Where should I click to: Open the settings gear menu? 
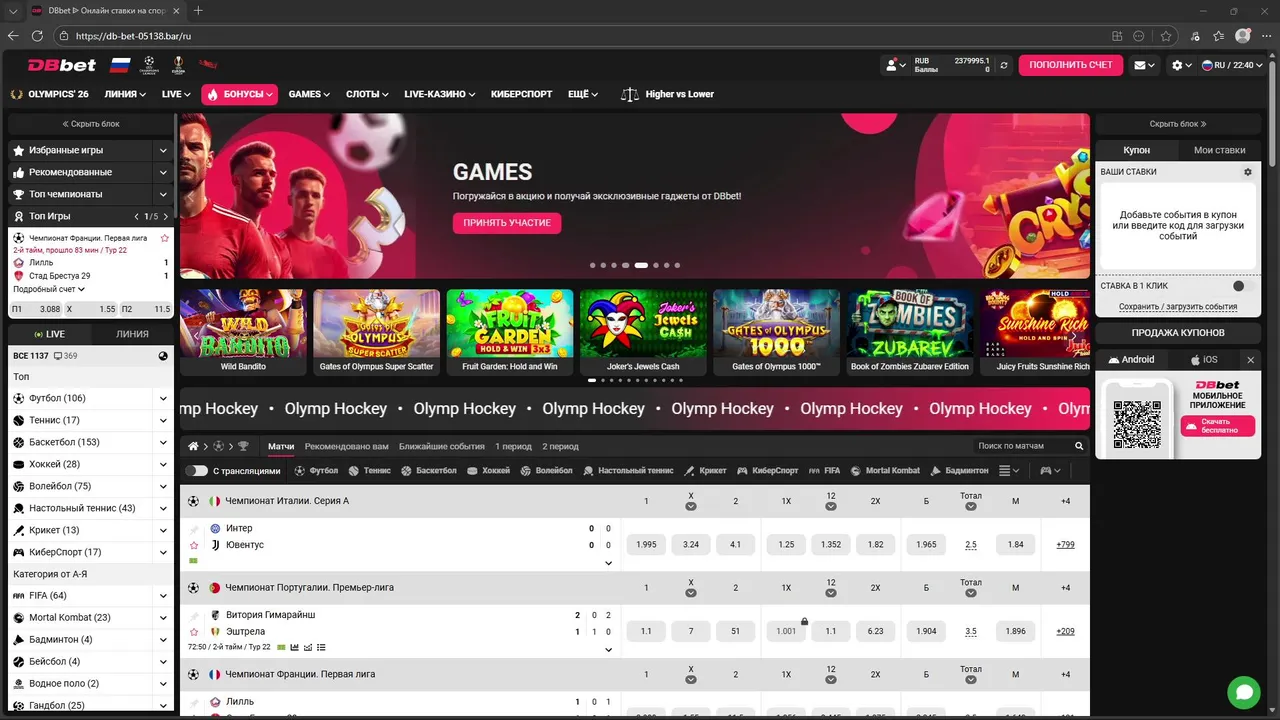coord(1181,65)
